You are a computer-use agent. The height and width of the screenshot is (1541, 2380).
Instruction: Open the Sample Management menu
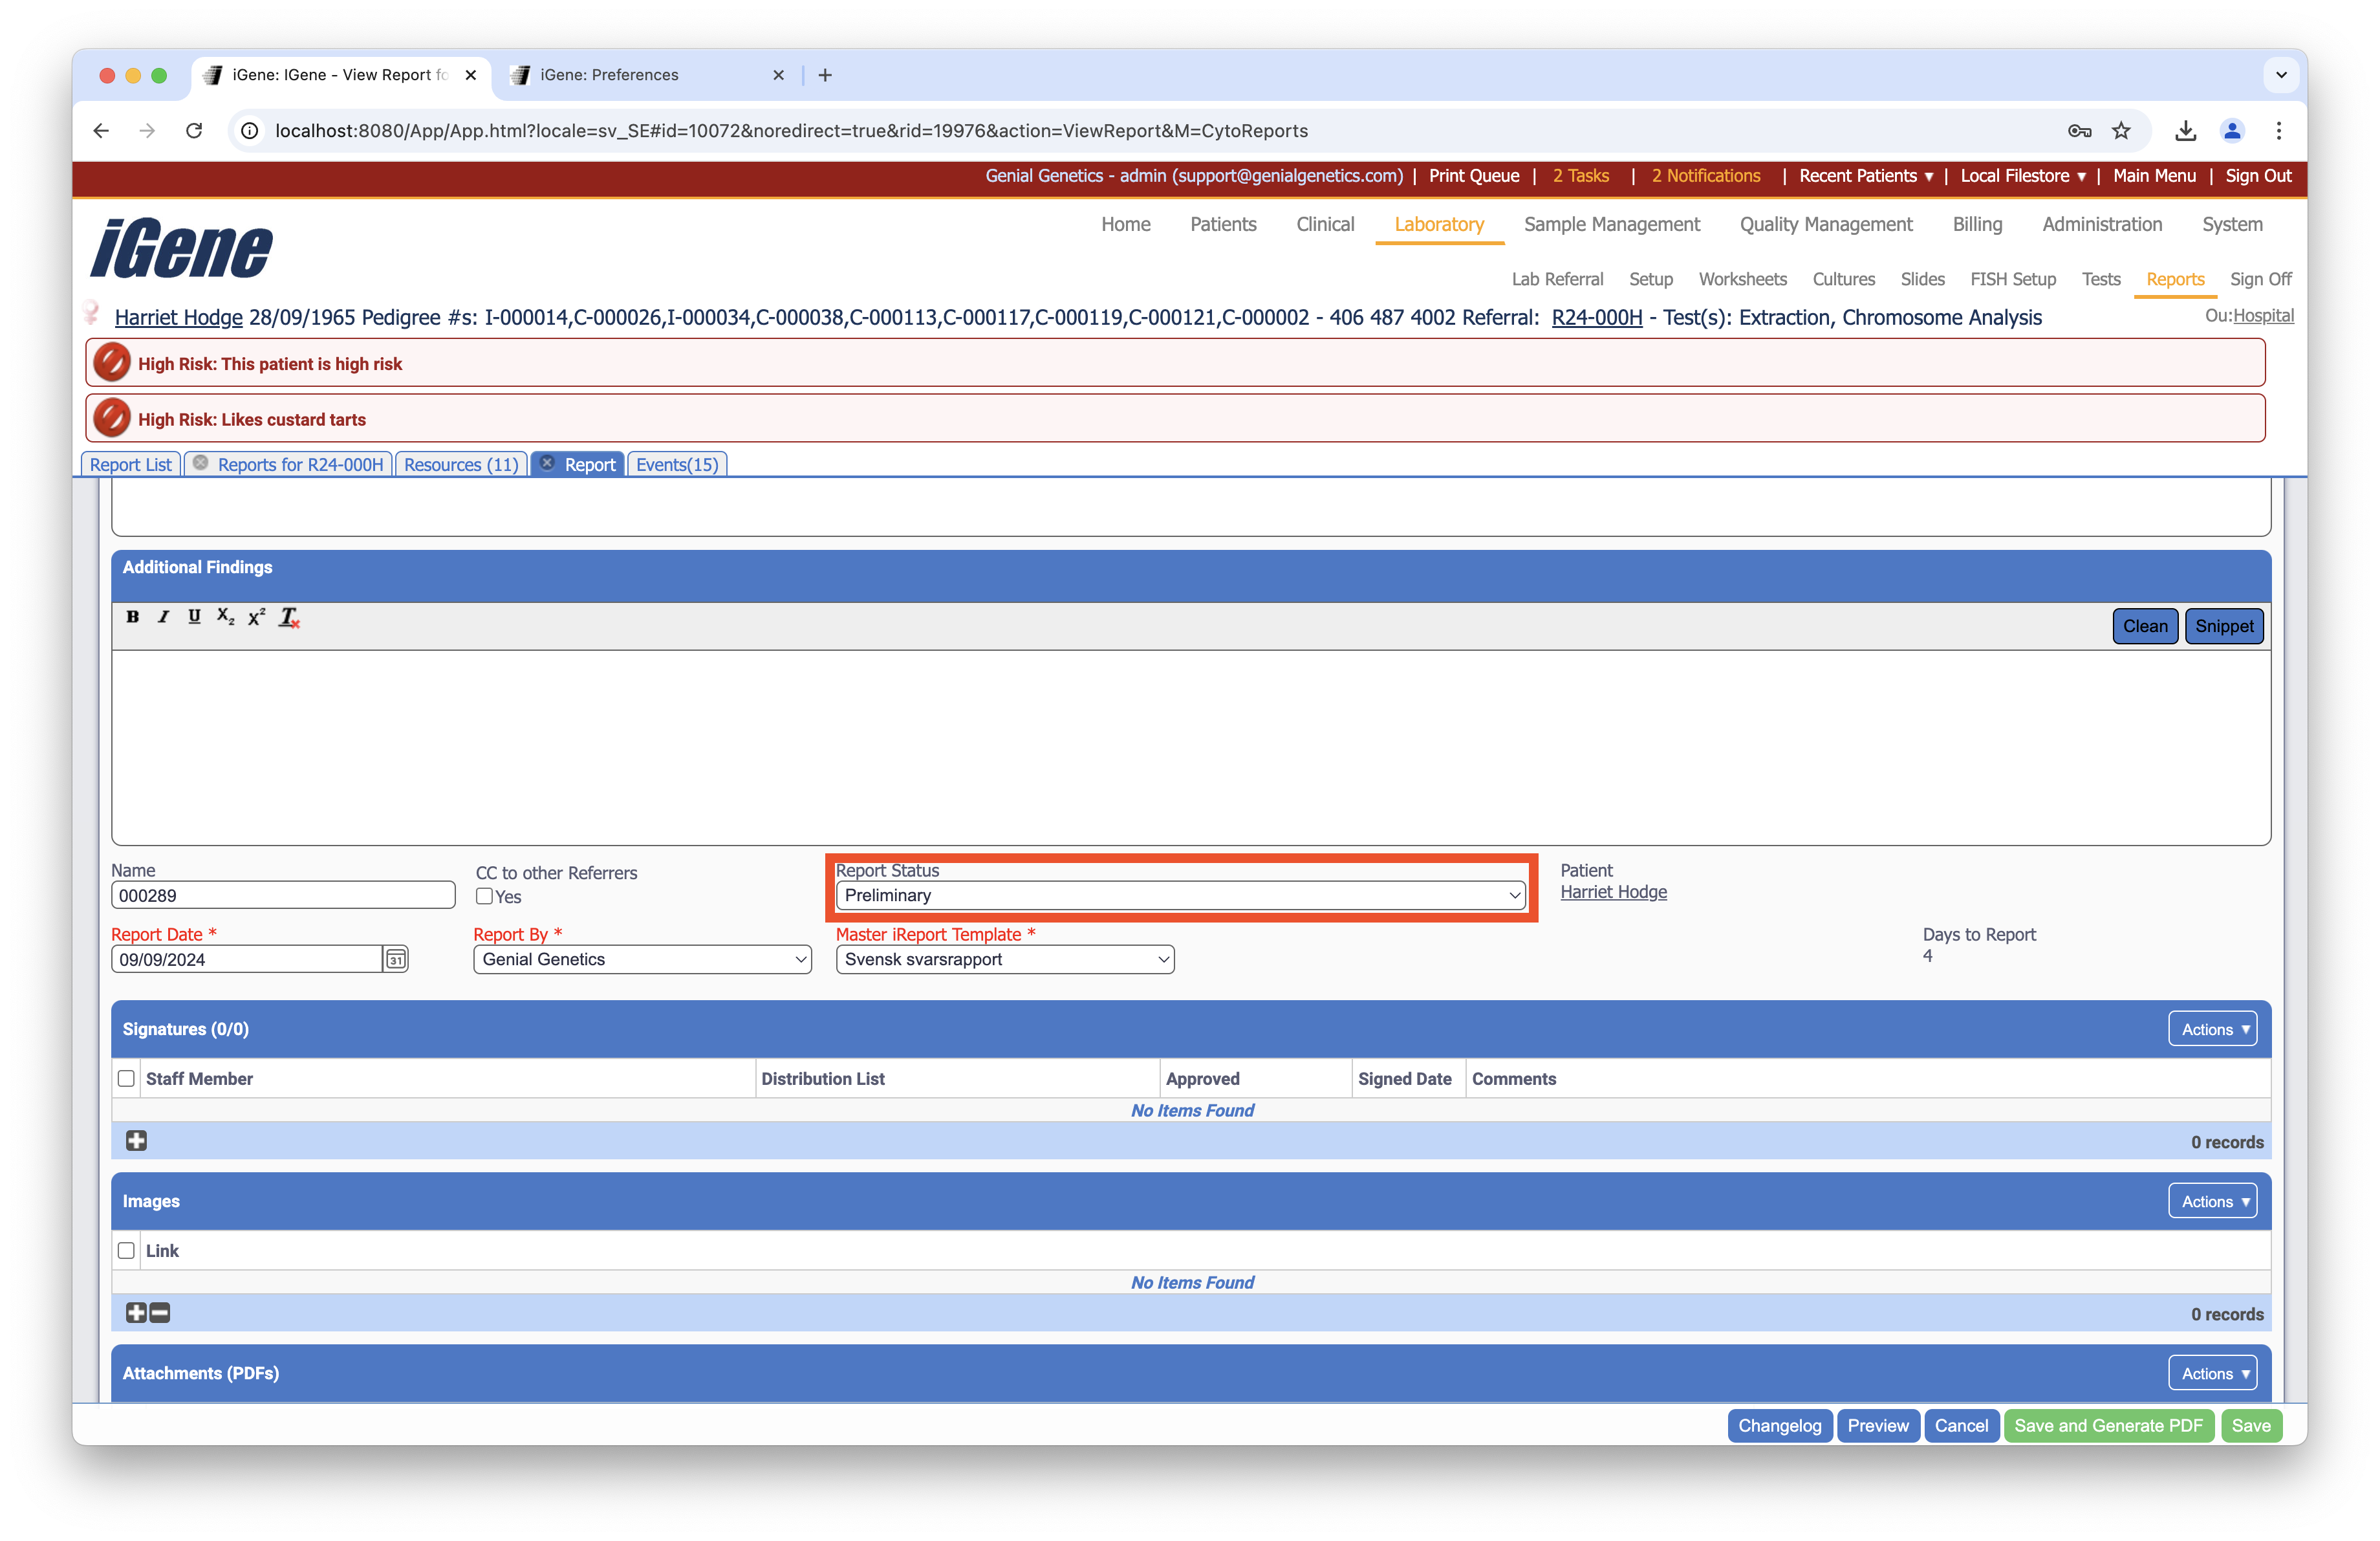point(1611,225)
